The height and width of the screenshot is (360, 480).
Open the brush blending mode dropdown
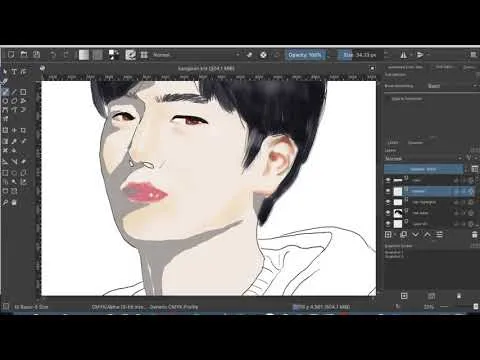[196, 55]
